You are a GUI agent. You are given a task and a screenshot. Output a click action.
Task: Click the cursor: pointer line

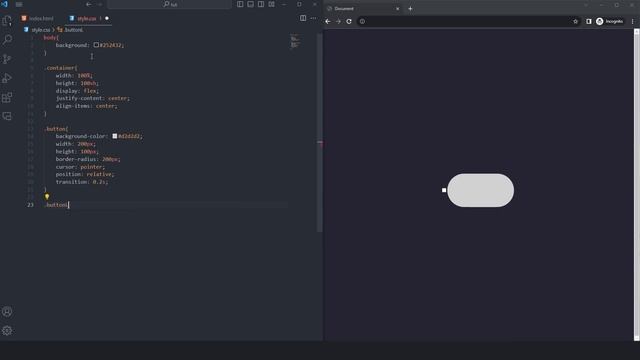coord(80,167)
